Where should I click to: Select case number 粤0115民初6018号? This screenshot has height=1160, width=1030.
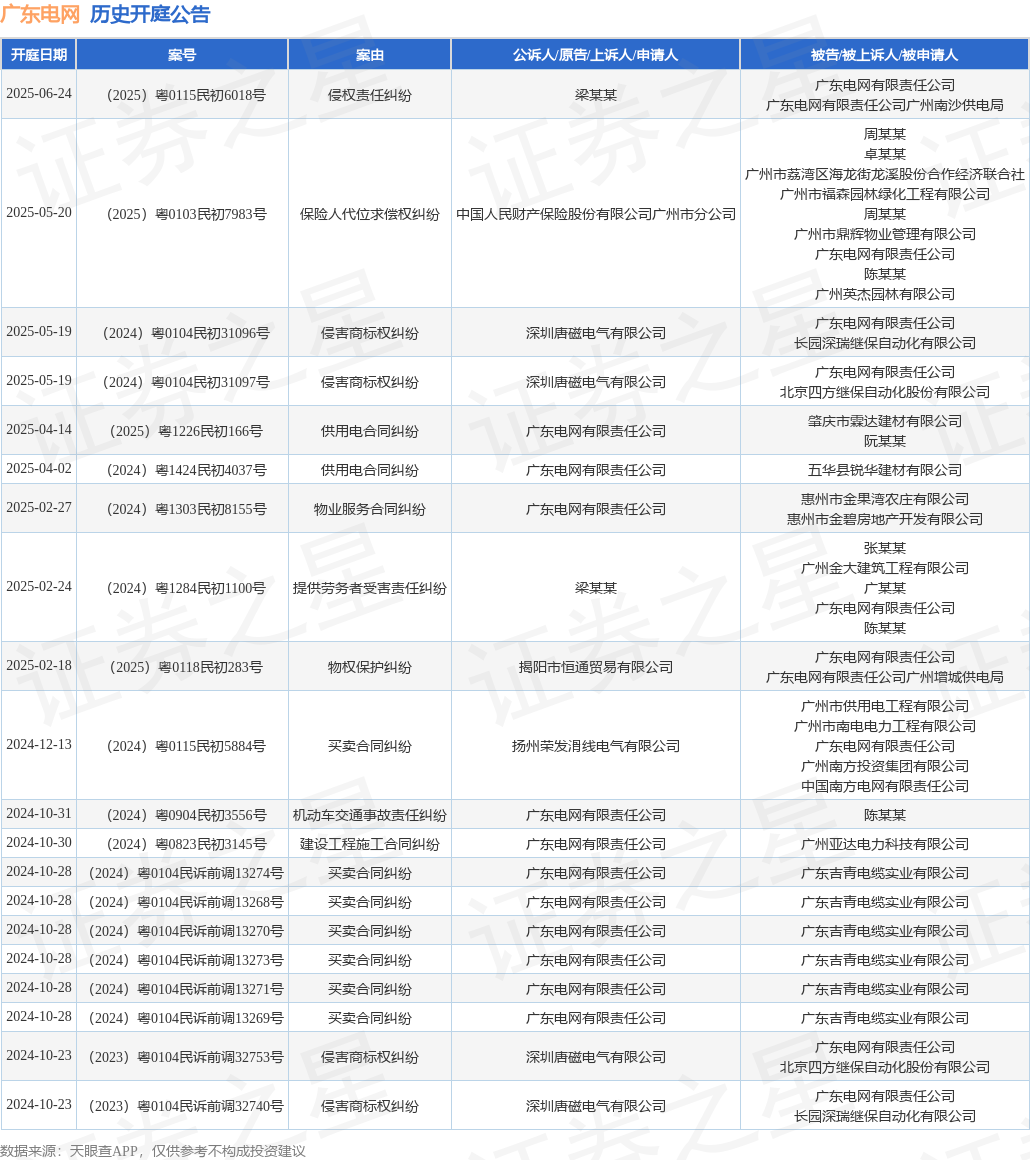[186, 95]
